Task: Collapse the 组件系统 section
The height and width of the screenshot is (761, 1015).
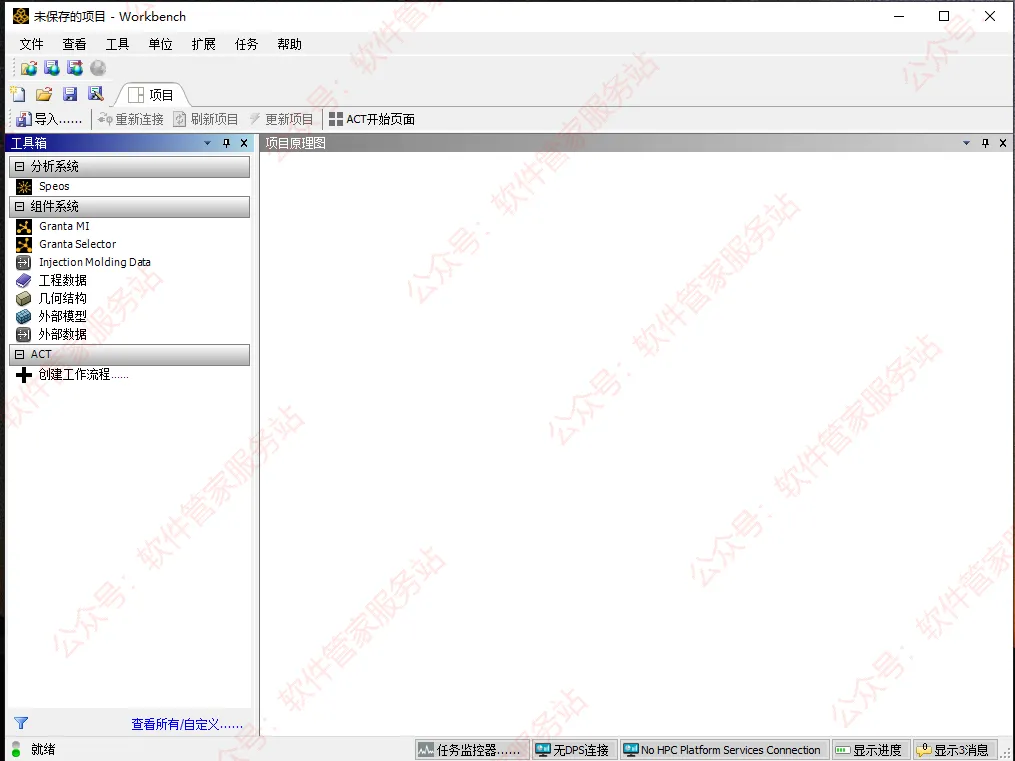Action: click(x=19, y=206)
